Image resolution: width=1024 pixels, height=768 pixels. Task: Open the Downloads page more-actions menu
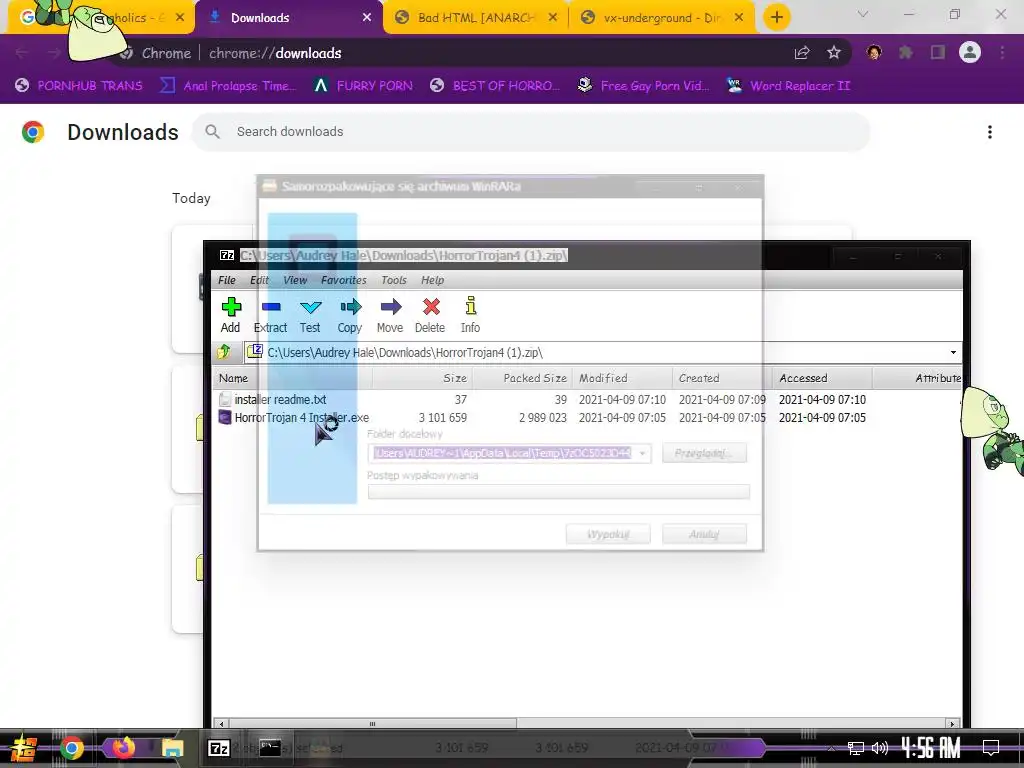(x=990, y=132)
